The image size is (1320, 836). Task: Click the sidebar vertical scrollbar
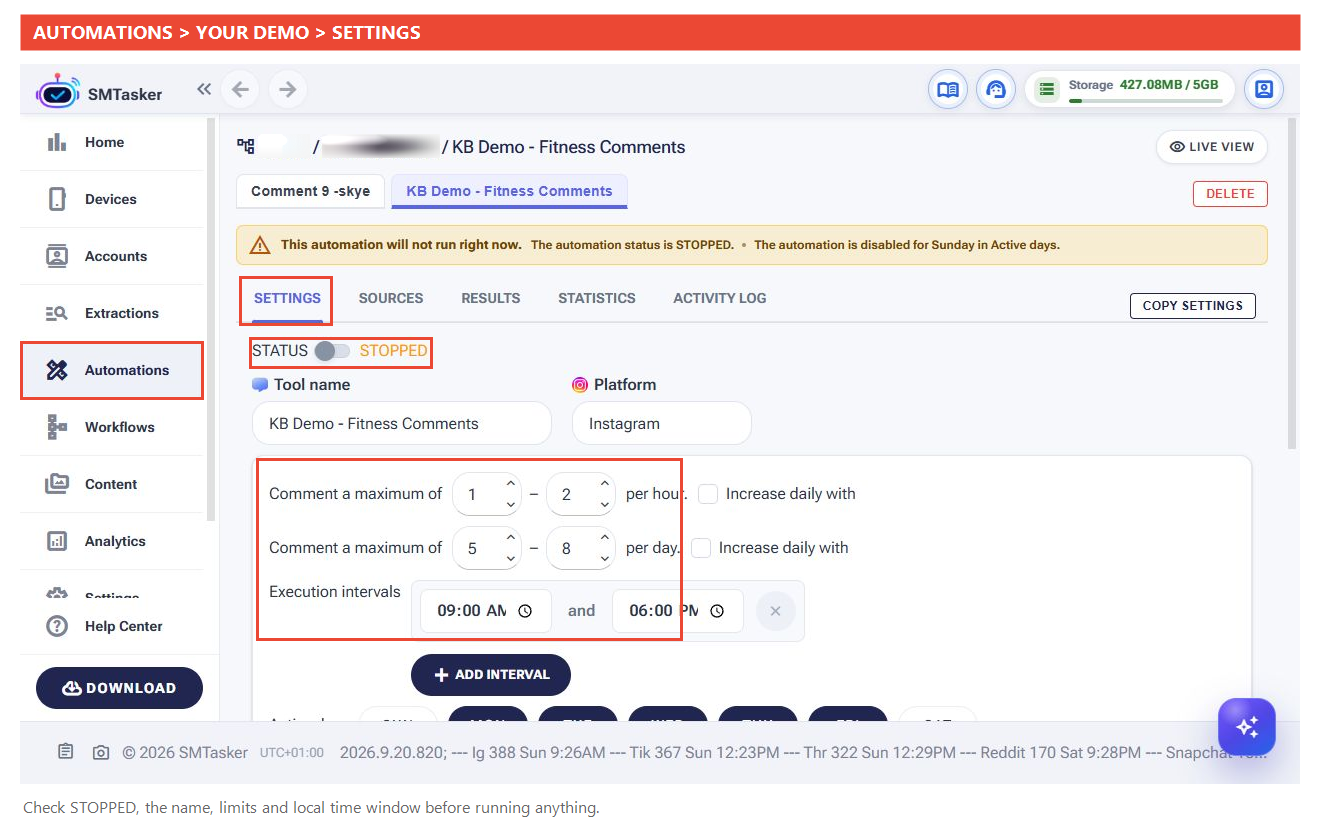click(211, 319)
